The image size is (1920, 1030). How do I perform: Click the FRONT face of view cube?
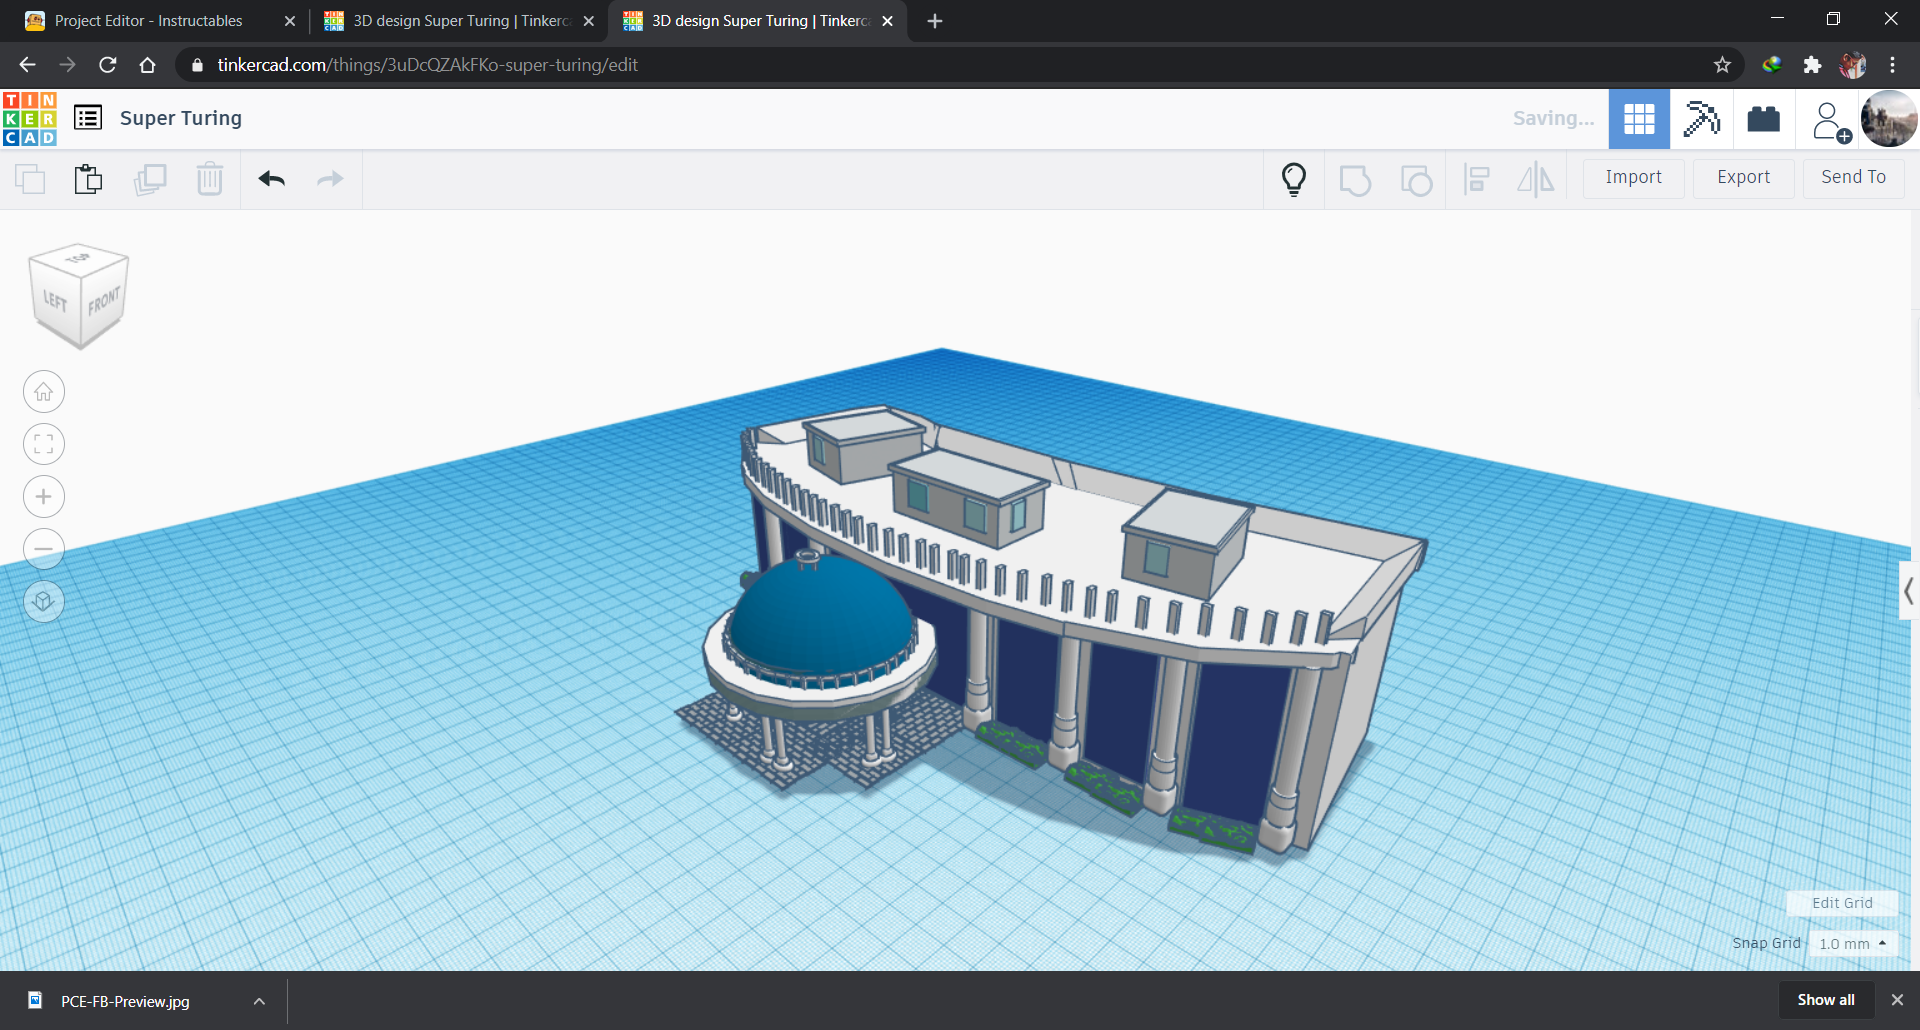[x=103, y=302]
